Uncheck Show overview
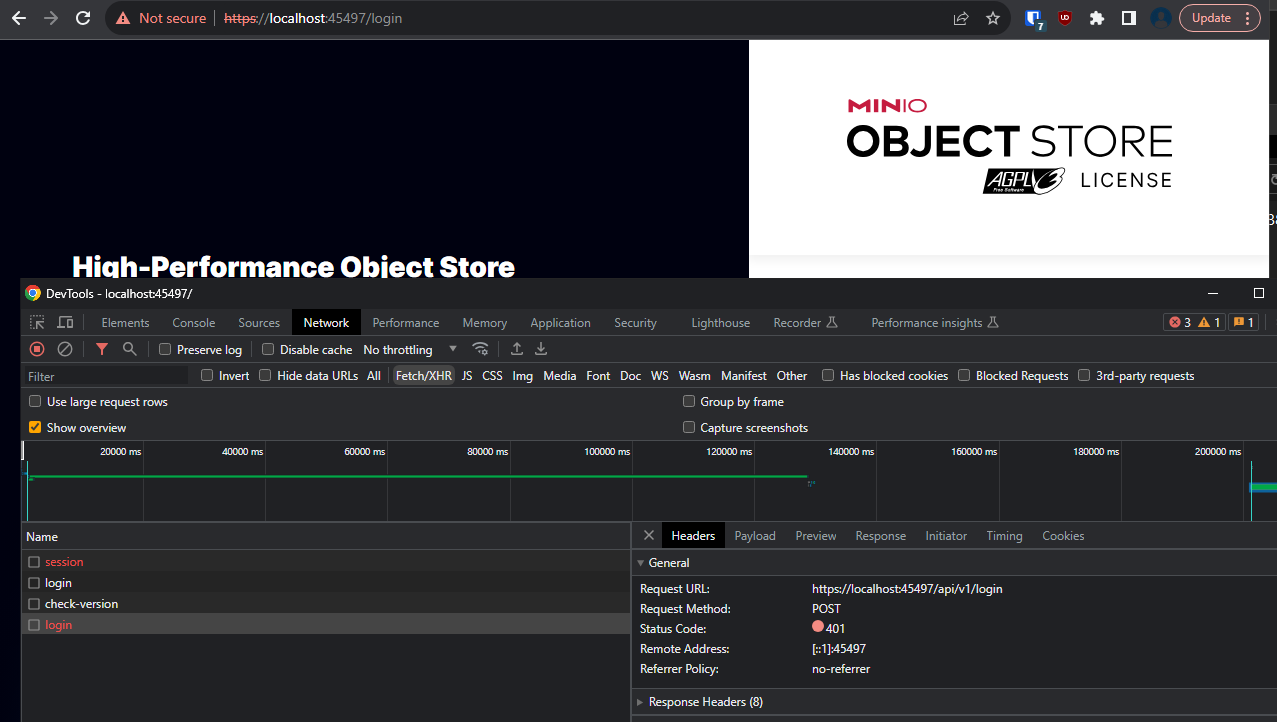The height and width of the screenshot is (722, 1277). tap(35, 427)
